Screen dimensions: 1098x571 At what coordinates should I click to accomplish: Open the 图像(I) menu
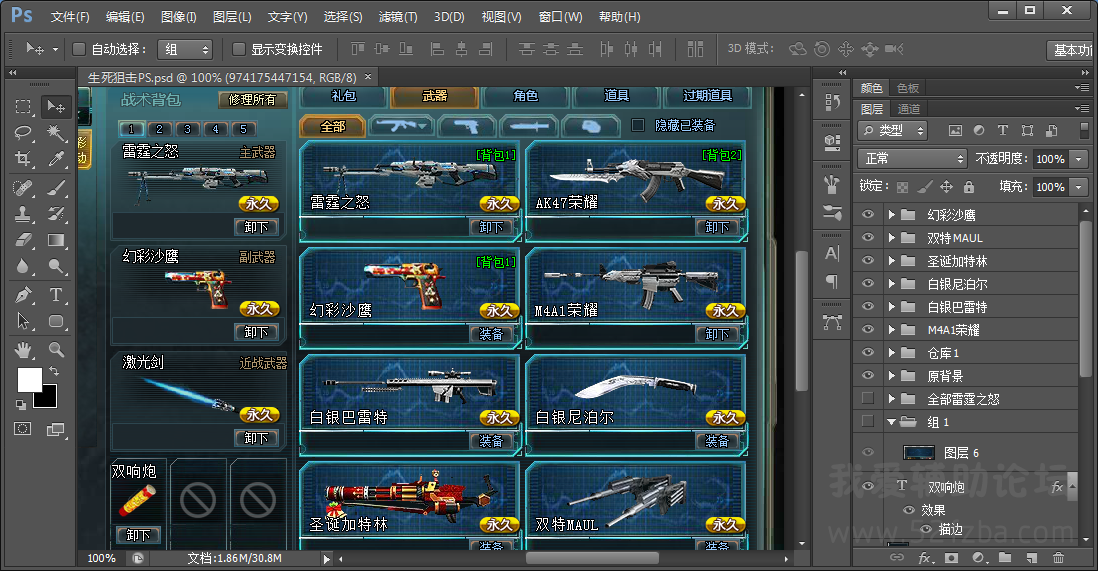(x=179, y=17)
